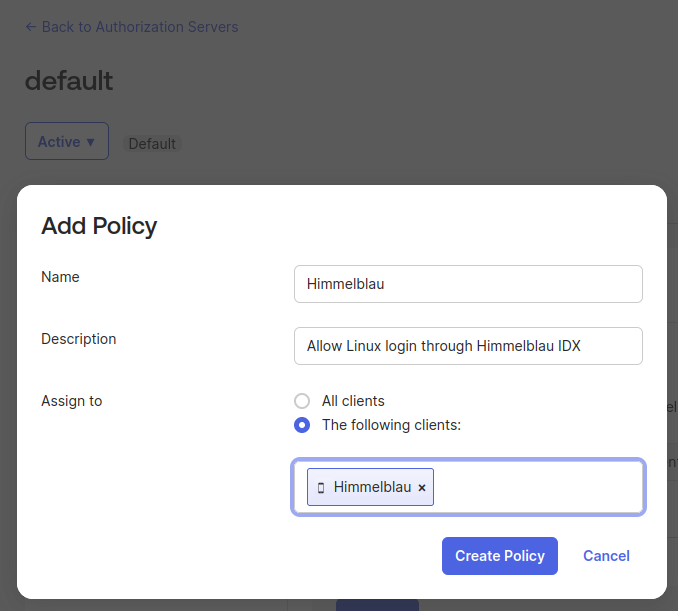Open the Active status dropdown
Screen dimensions: 678x611
point(67,141)
